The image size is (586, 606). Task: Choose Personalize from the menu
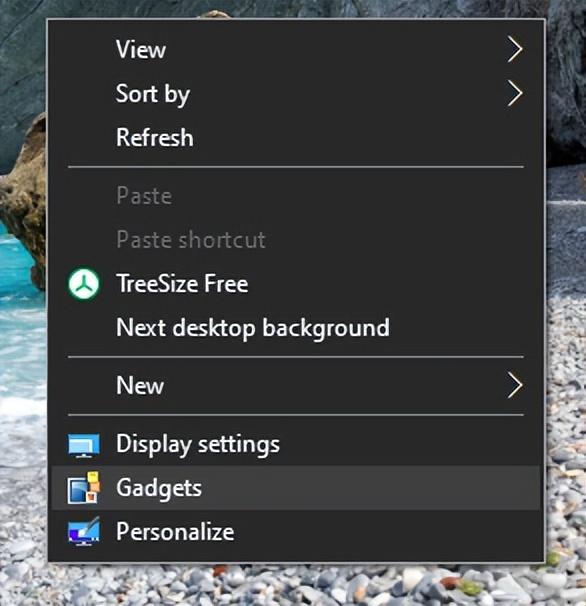(296, 532)
